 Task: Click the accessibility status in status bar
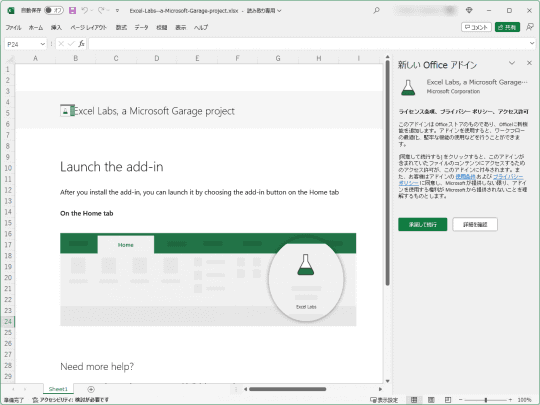[71, 400]
